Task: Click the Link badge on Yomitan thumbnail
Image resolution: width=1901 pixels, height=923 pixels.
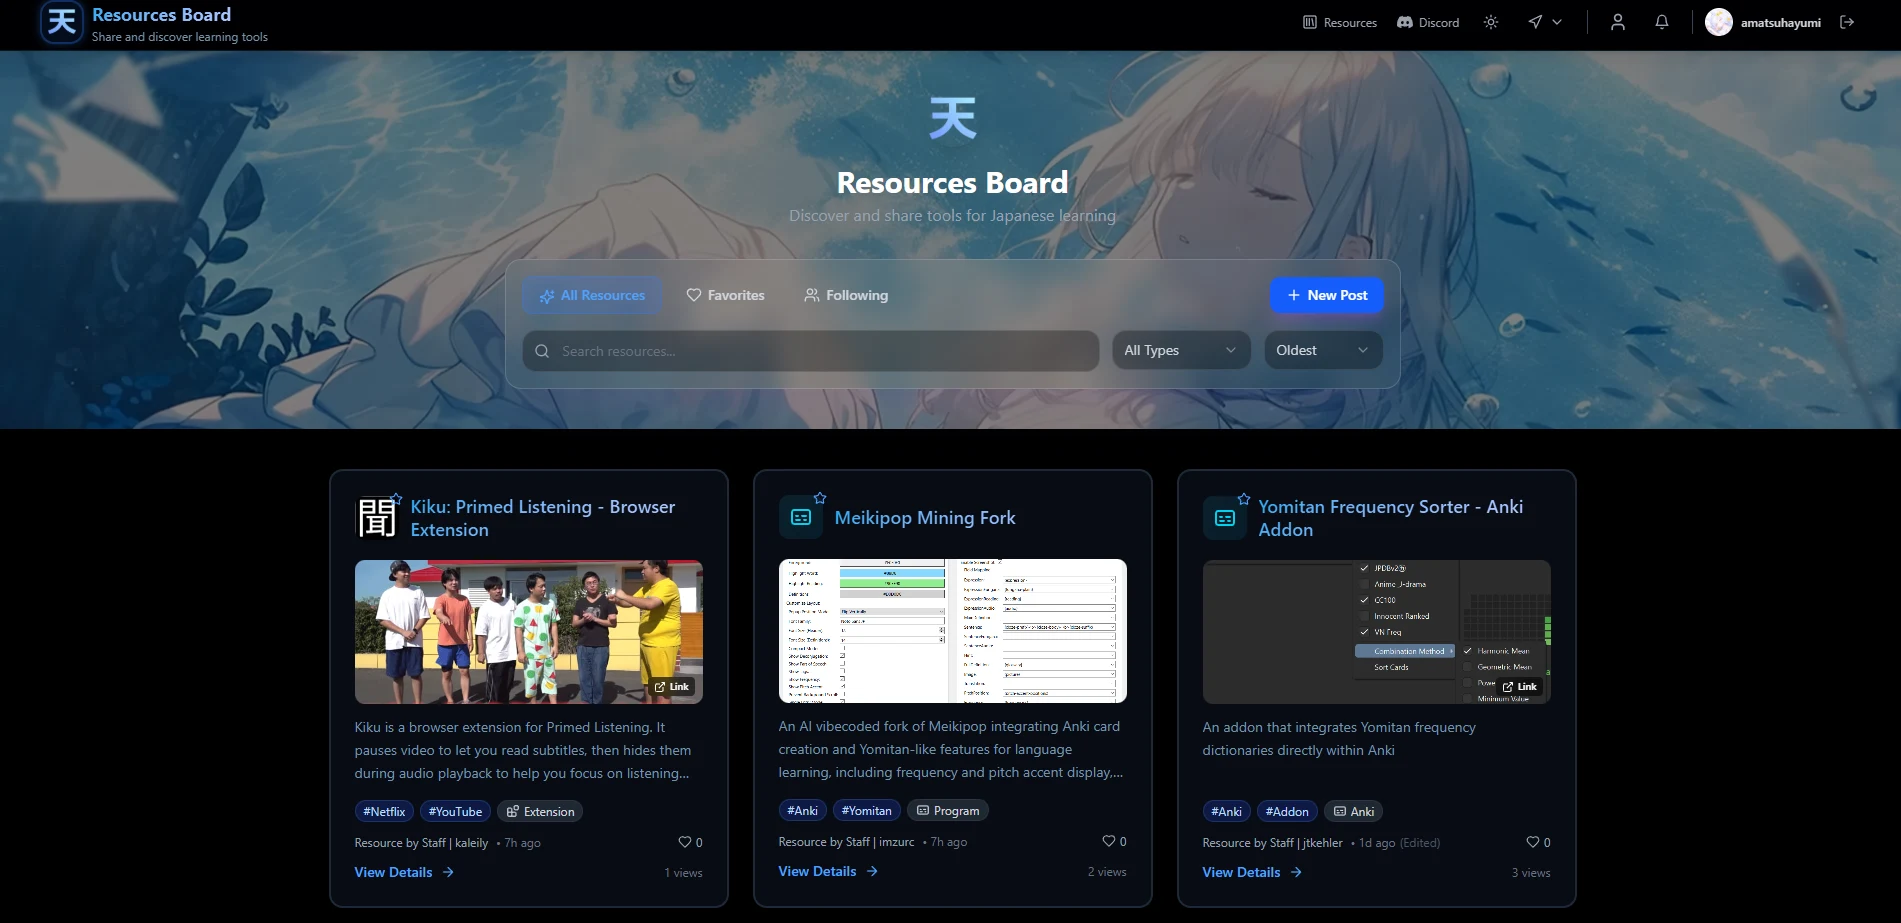Action: tap(1520, 687)
